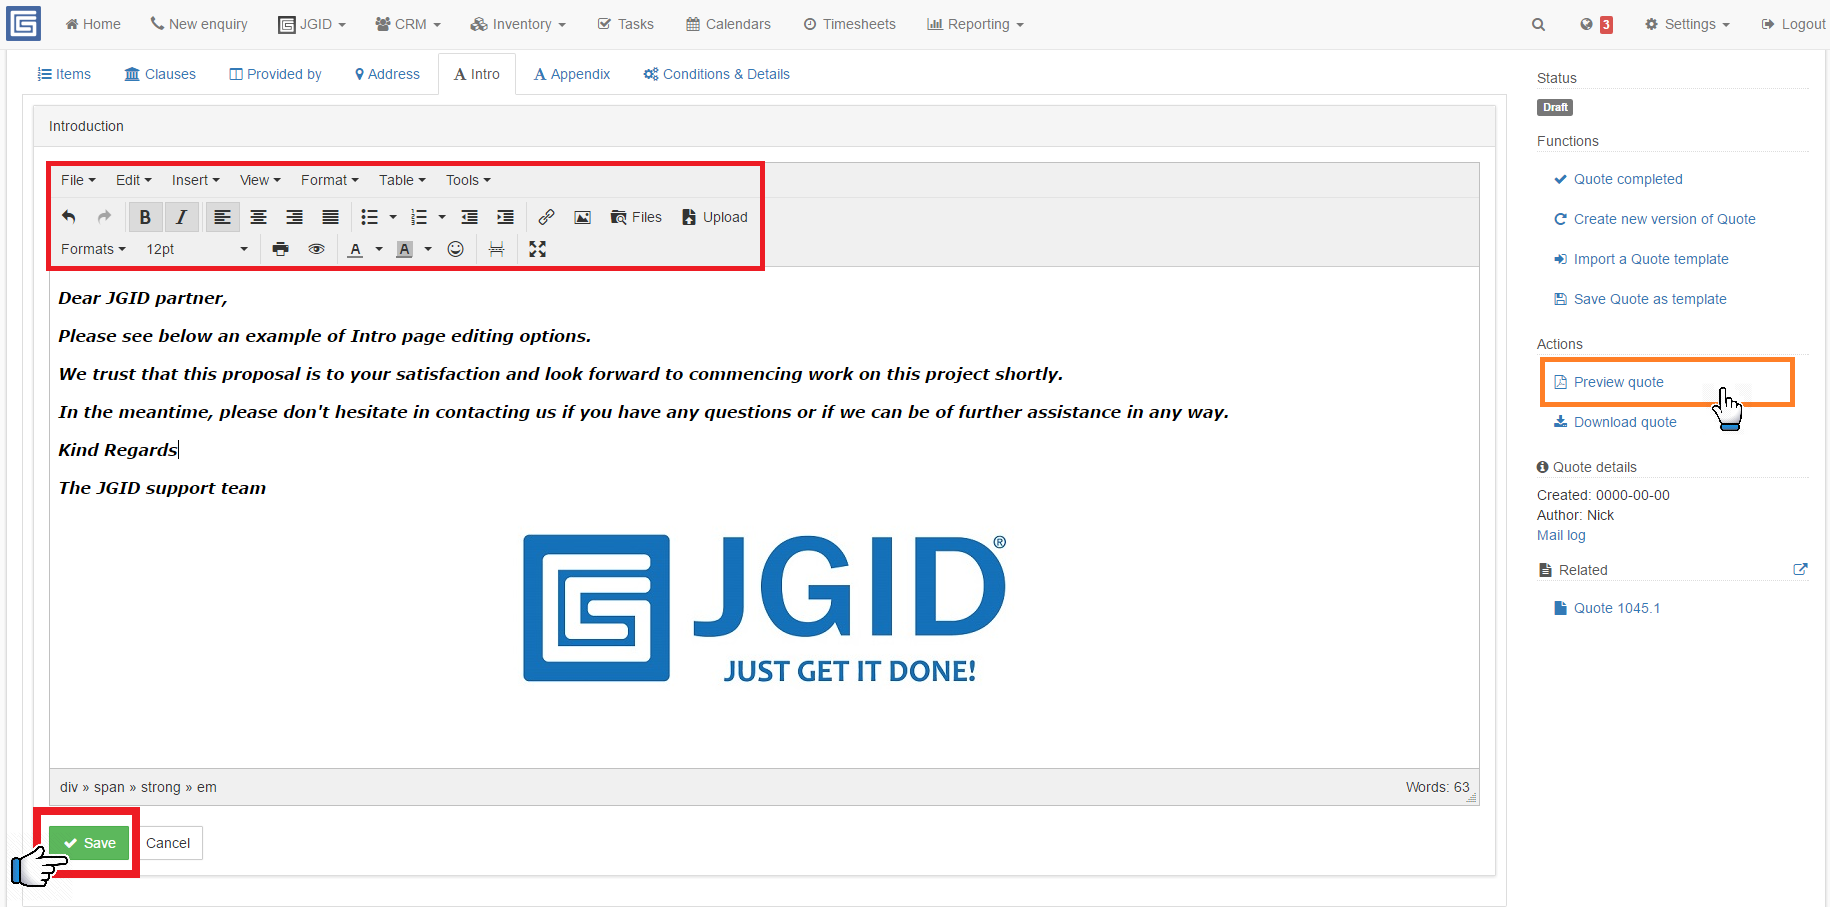This screenshot has width=1830, height=907.
Task: Print the editor content
Action: tap(280, 249)
